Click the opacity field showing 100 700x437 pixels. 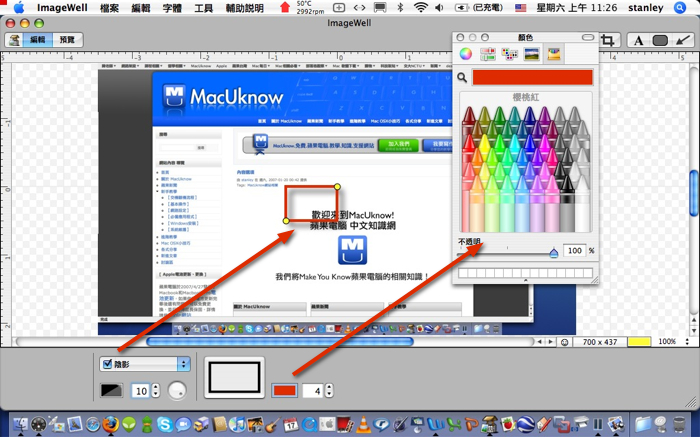(574, 250)
